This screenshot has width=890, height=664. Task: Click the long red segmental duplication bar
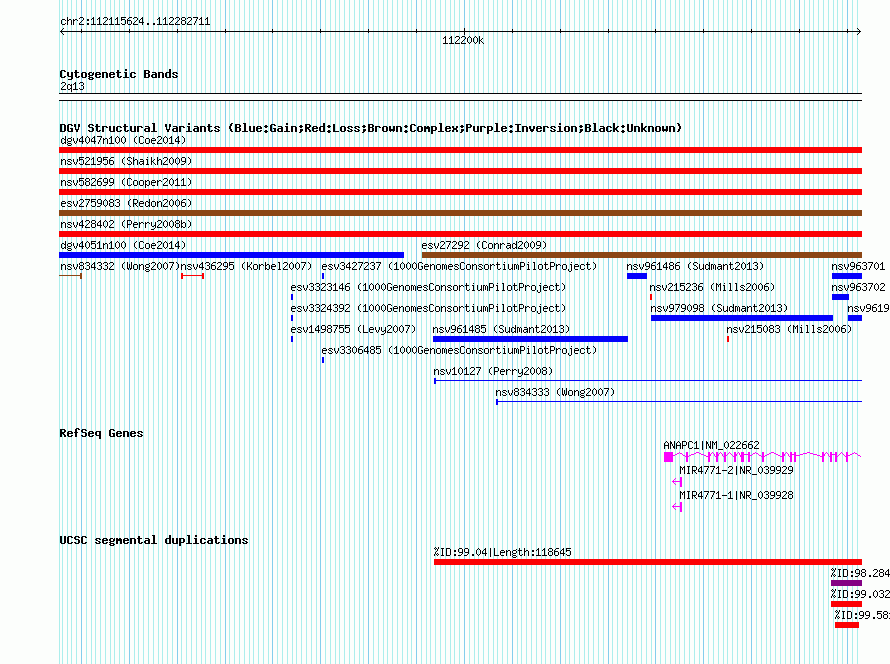(x=648, y=562)
